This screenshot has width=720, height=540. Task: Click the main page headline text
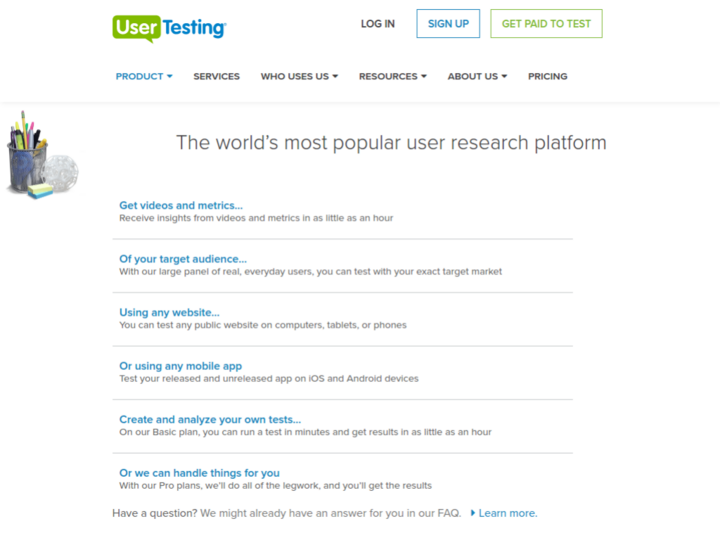coord(391,142)
